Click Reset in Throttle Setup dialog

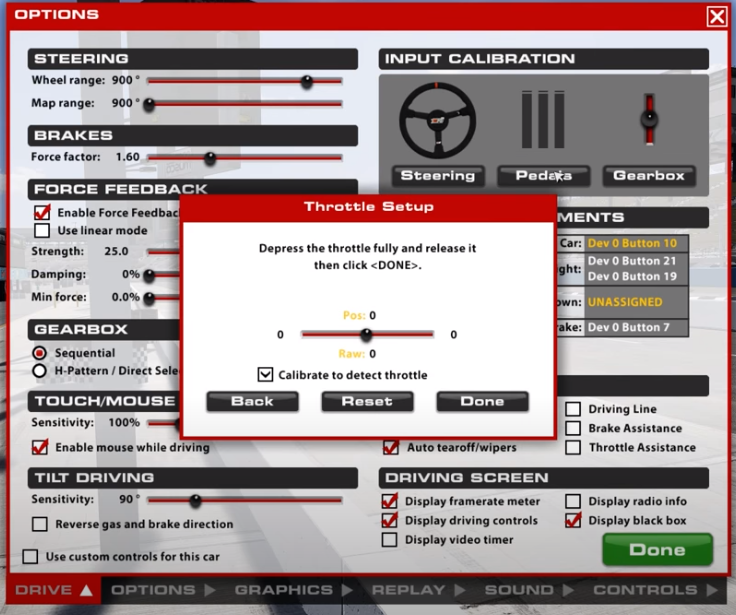pyautogui.click(x=367, y=401)
